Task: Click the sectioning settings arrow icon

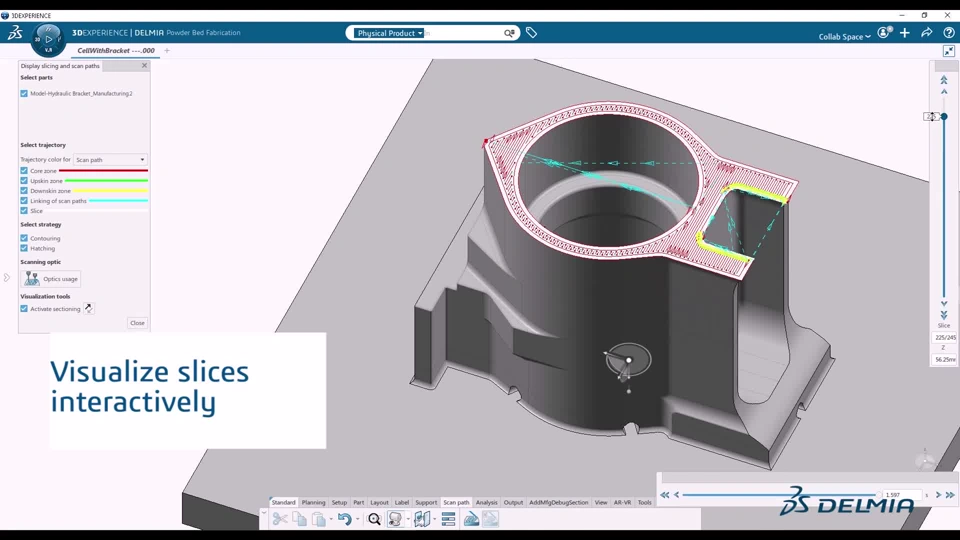Action: pos(89,309)
